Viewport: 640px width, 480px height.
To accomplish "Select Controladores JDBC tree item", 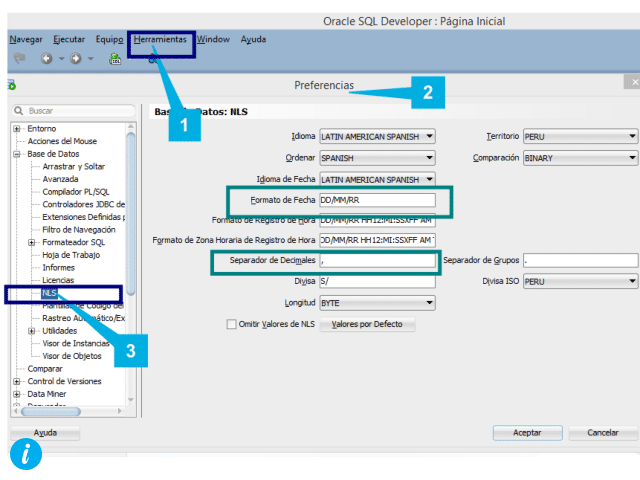I will coord(83,204).
